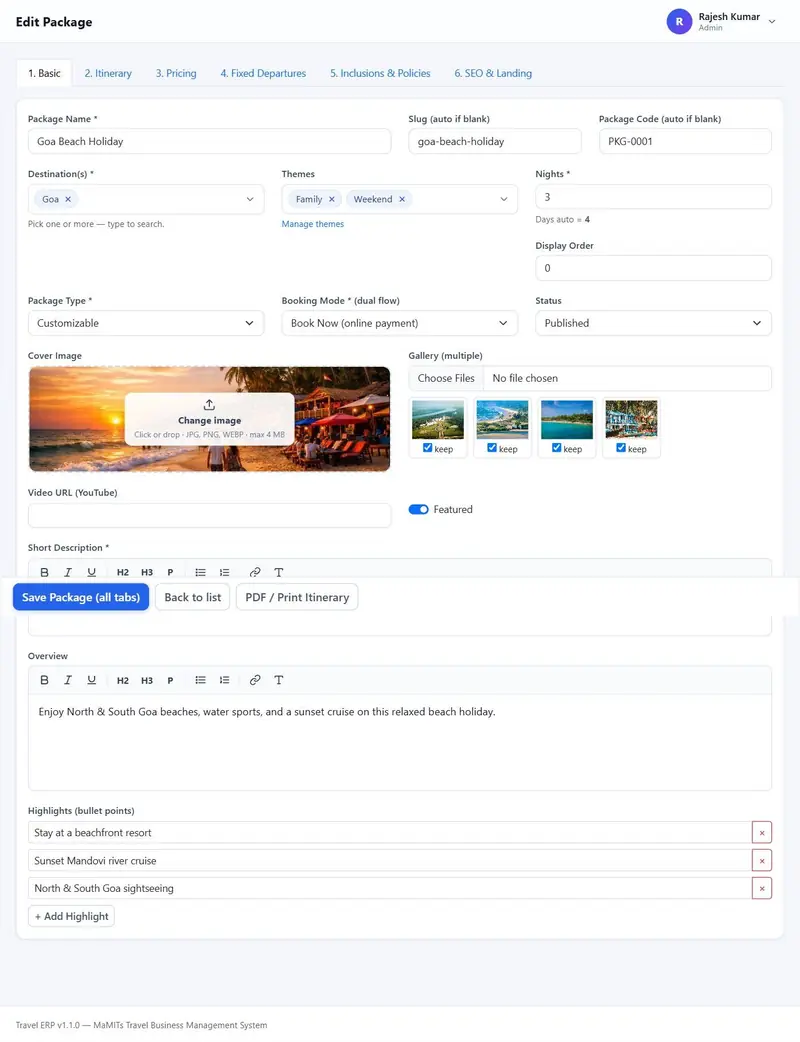This screenshot has width=800, height=1042.
Task: Open the Manage themes link
Action: (313, 224)
